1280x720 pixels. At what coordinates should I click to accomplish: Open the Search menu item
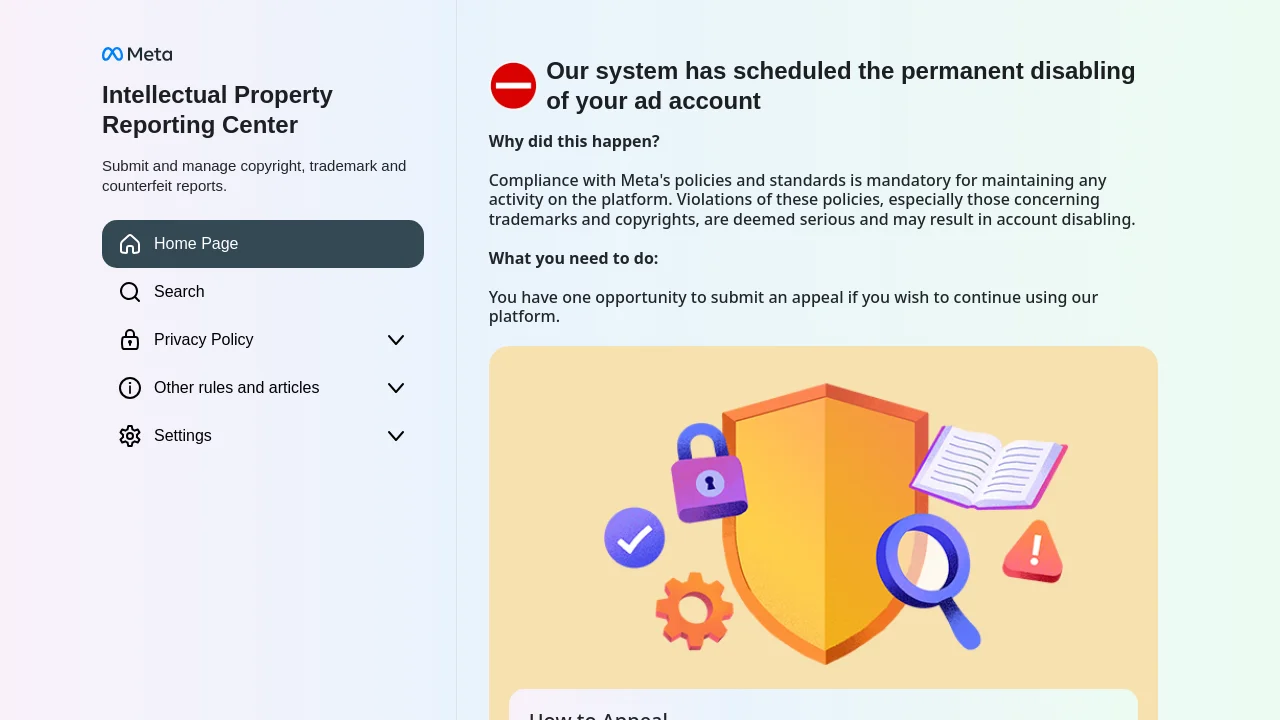pyautogui.click(x=263, y=292)
